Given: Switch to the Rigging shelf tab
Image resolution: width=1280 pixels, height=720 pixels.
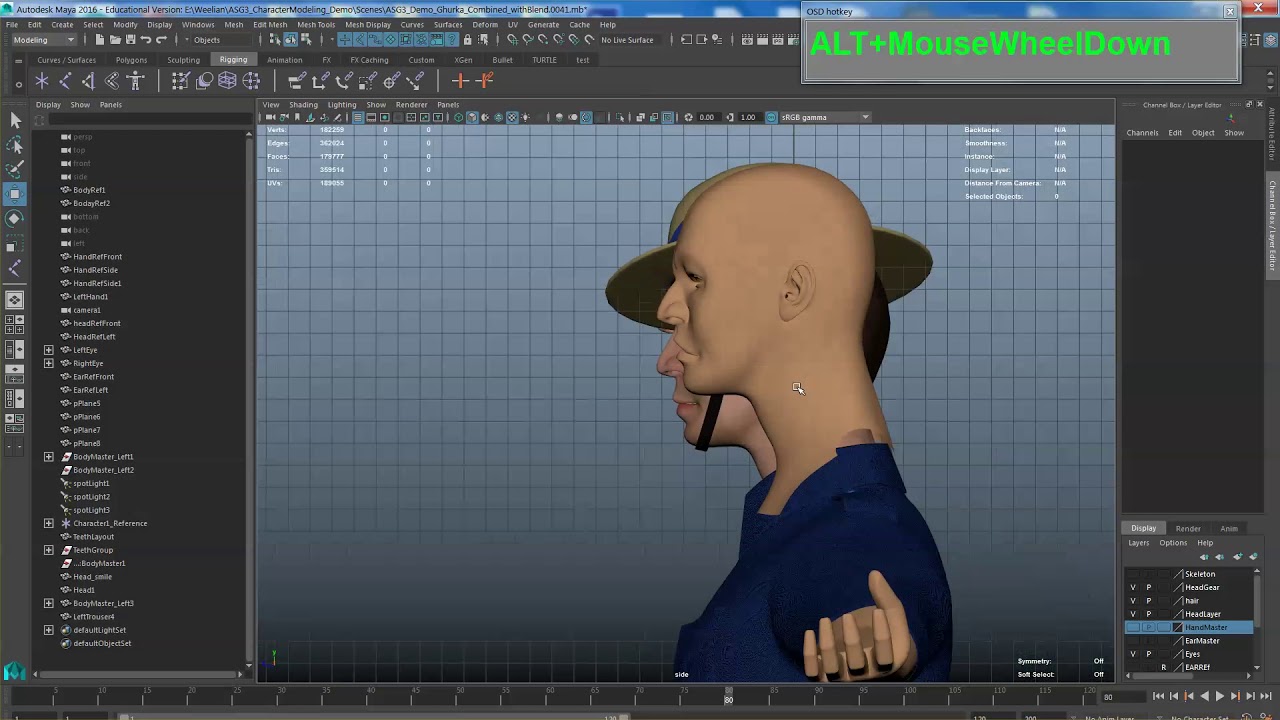Looking at the screenshot, I should point(233,60).
